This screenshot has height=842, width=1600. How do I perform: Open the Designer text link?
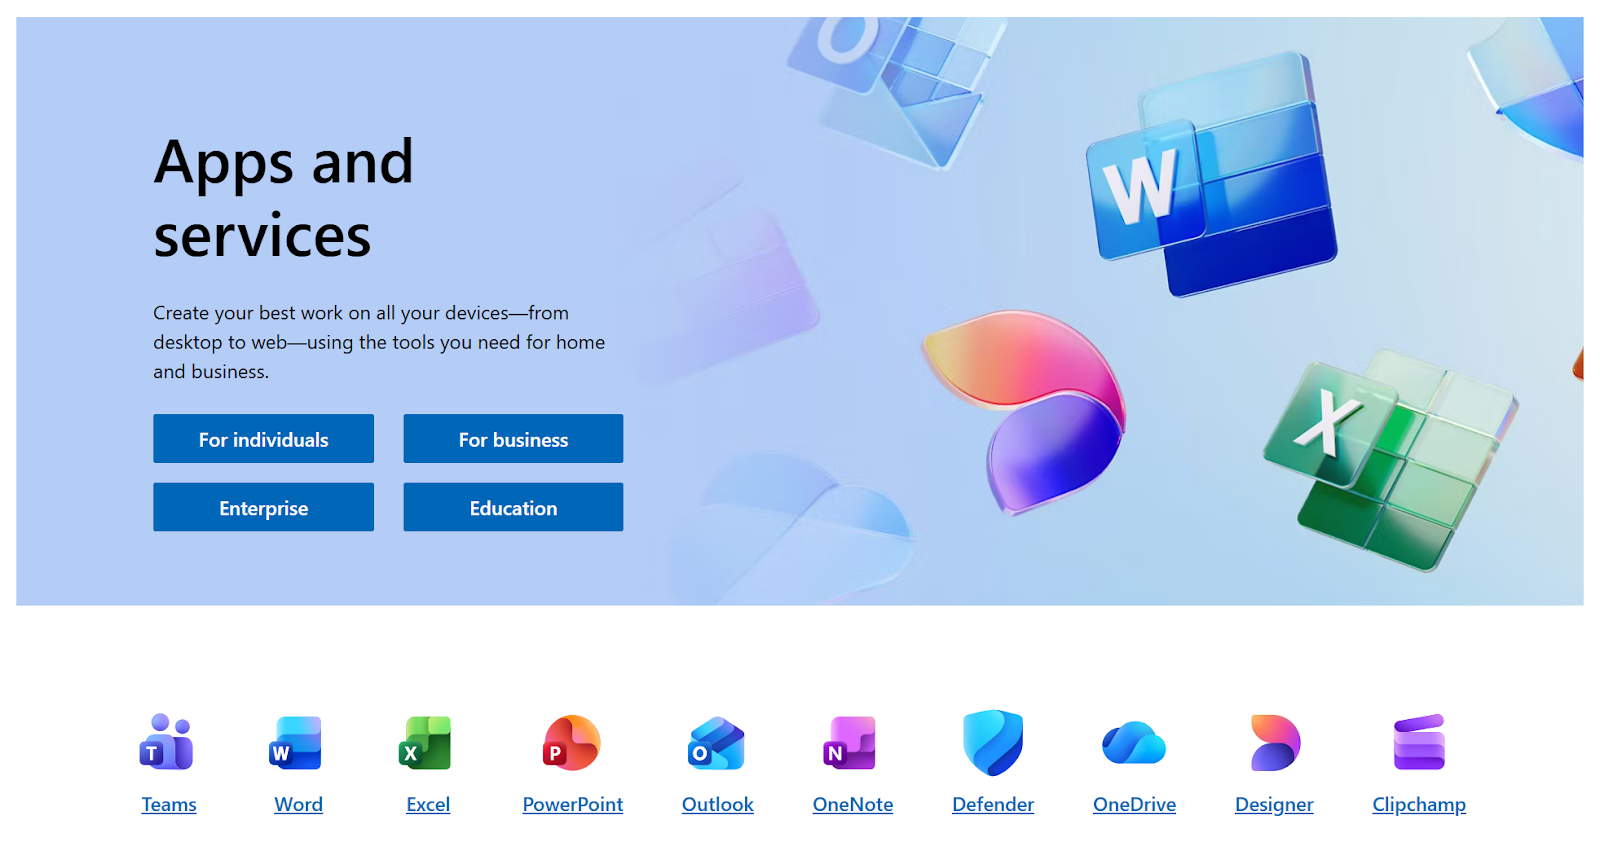click(x=1274, y=805)
